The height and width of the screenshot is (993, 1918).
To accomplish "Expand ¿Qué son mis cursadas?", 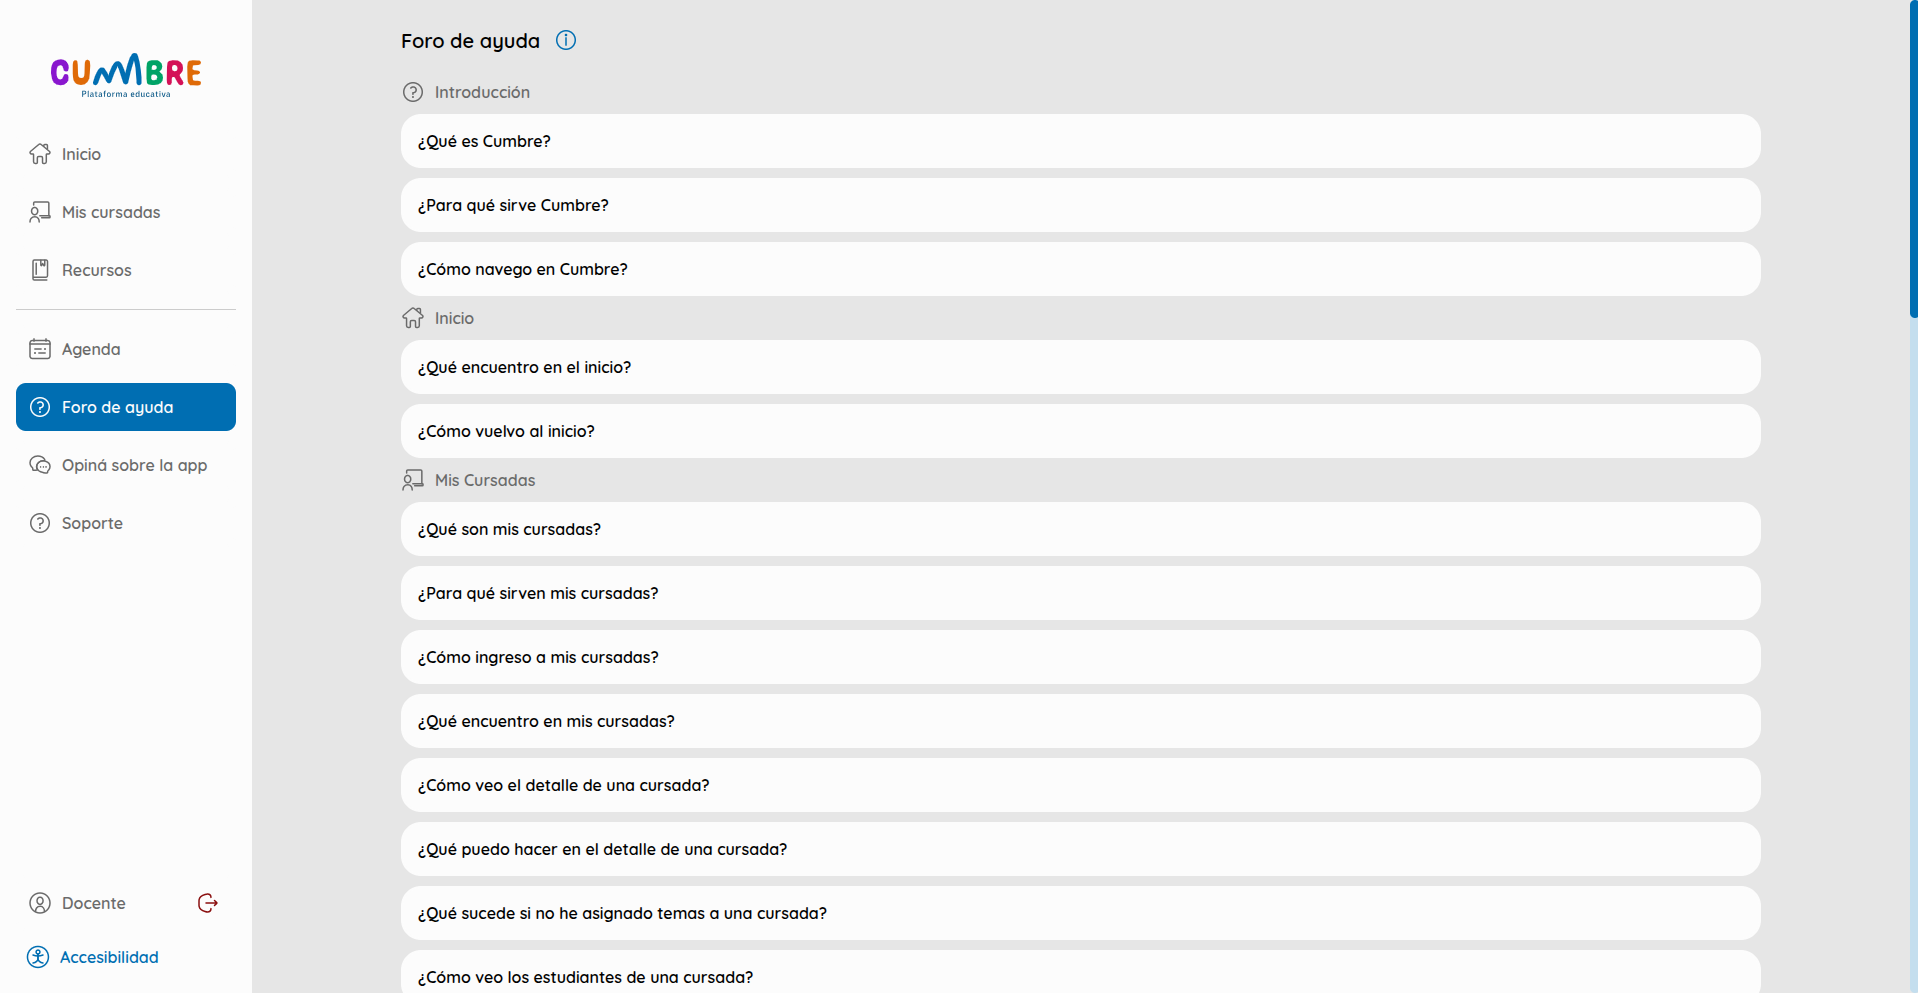I will coord(1080,529).
